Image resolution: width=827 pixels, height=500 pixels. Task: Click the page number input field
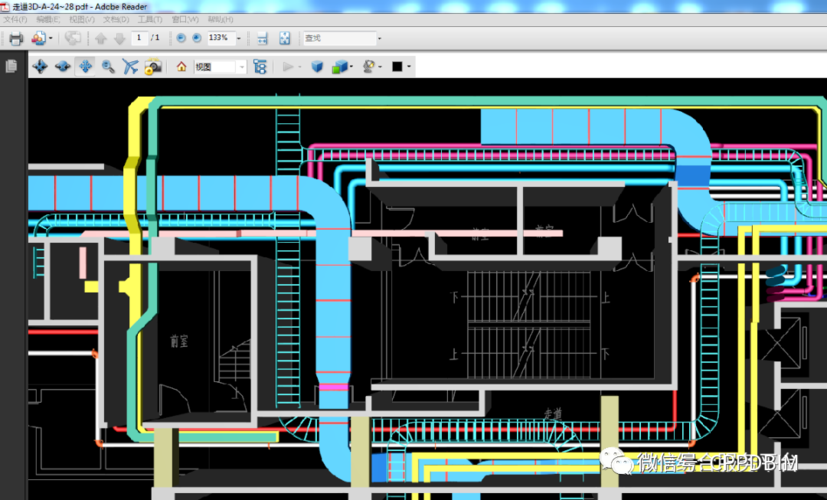pos(138,39)
